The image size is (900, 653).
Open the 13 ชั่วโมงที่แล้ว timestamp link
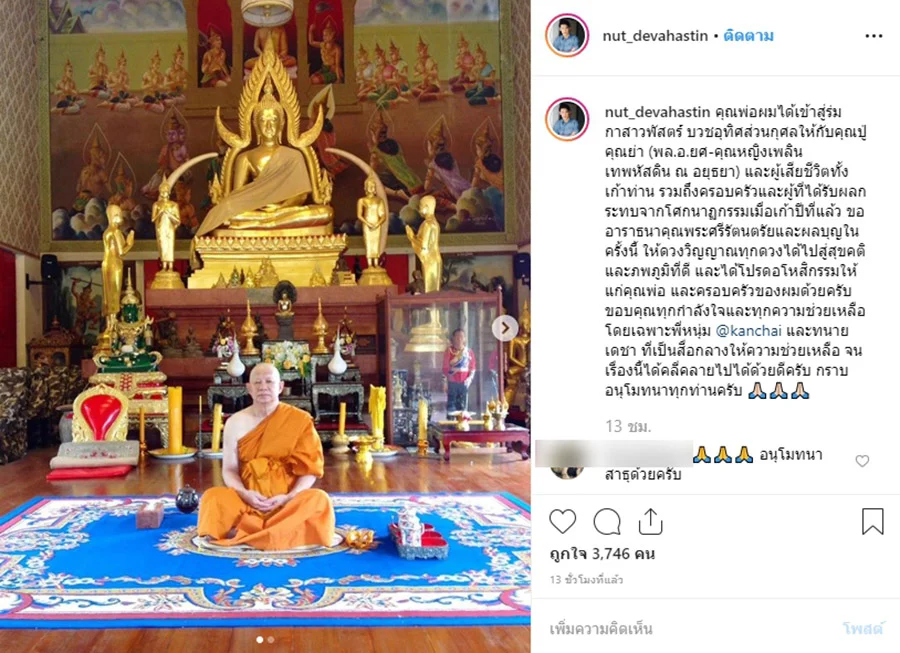(586, 580)
